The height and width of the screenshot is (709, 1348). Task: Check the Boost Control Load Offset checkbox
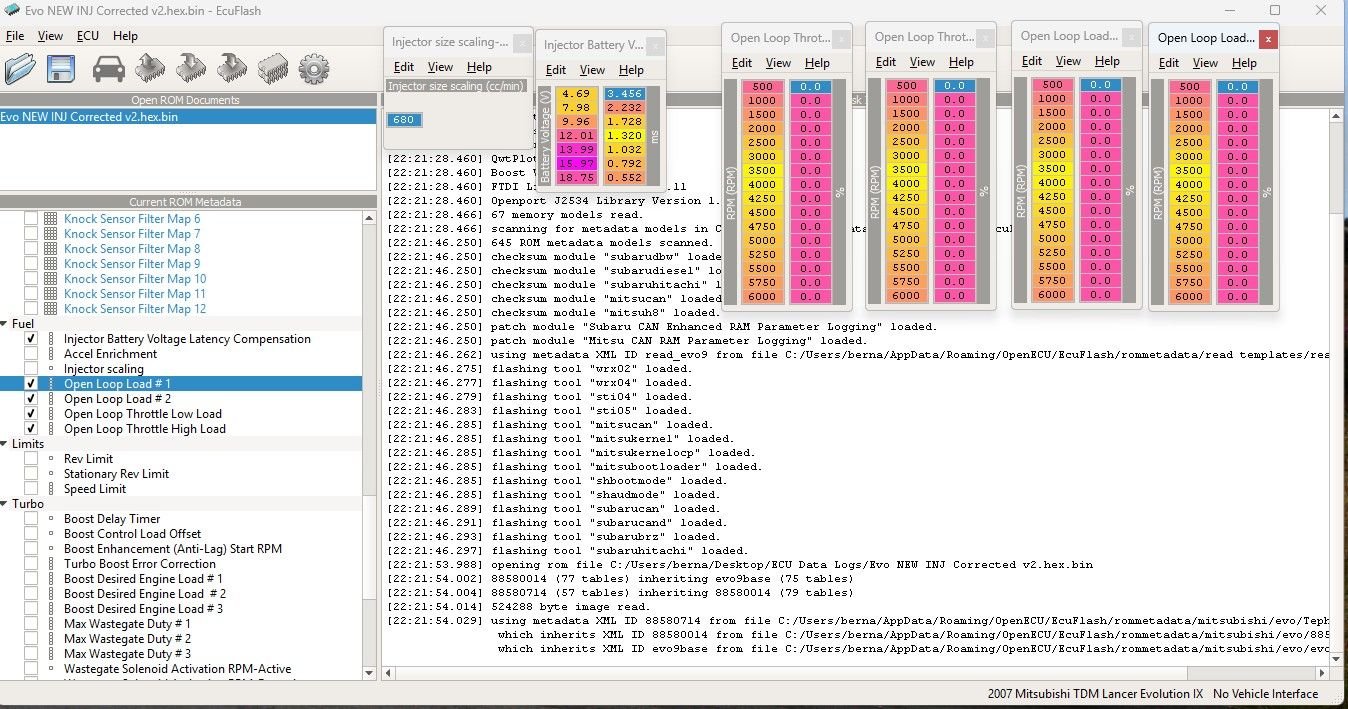31,534
